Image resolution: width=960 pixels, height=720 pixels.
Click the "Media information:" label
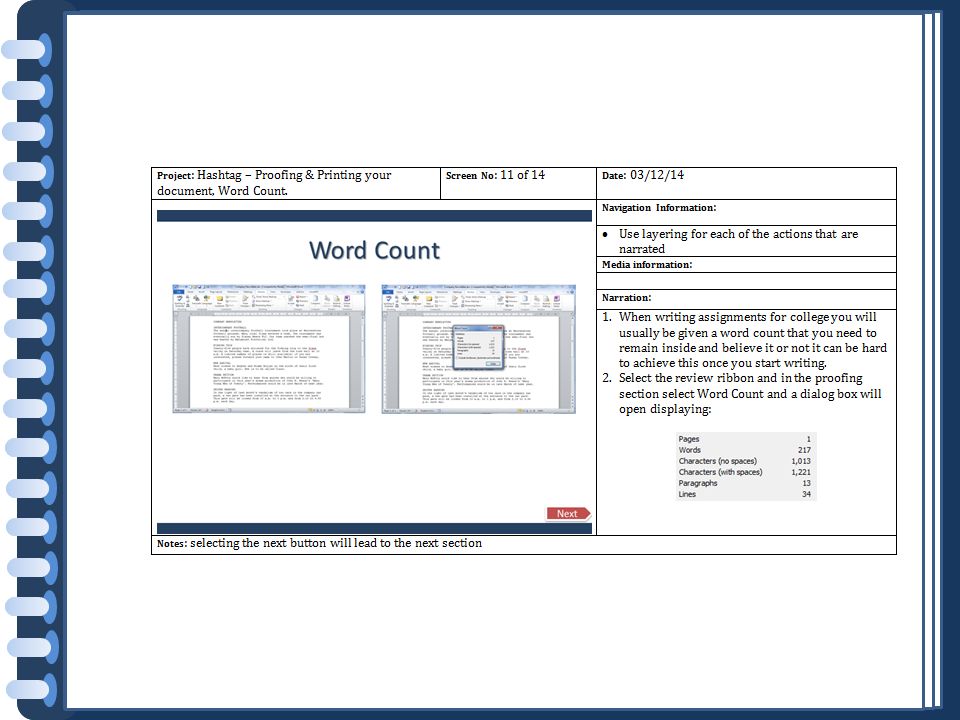(647, 264)
